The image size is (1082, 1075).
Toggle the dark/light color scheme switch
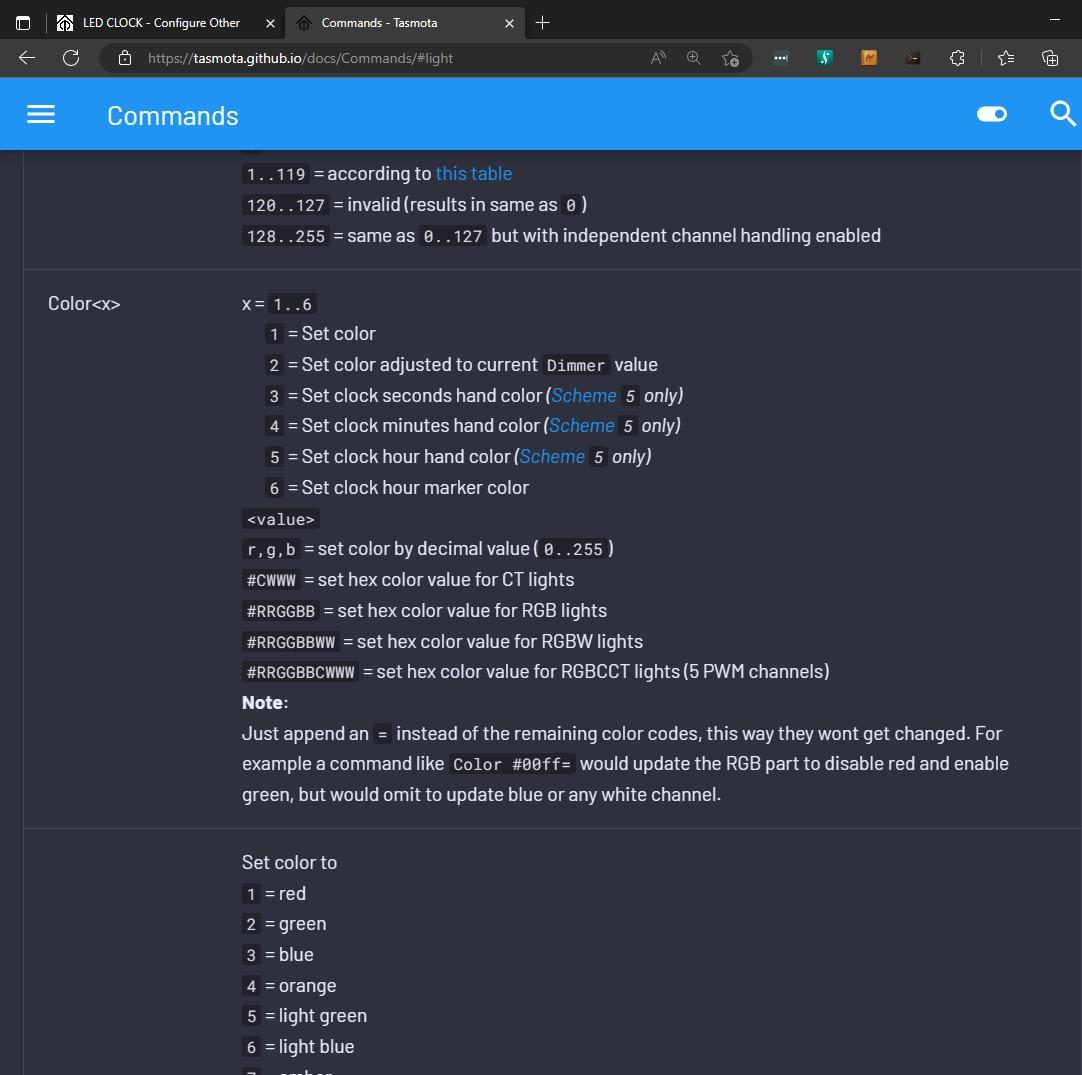991,114
